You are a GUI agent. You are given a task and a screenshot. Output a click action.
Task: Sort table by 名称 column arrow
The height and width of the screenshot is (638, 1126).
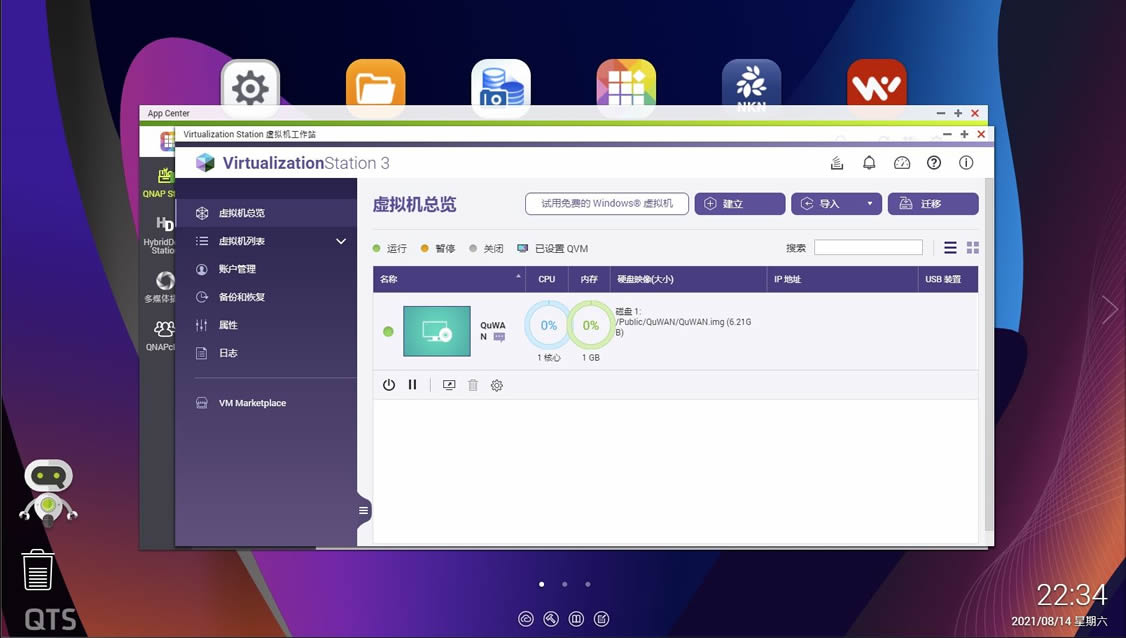pos(518,277)
